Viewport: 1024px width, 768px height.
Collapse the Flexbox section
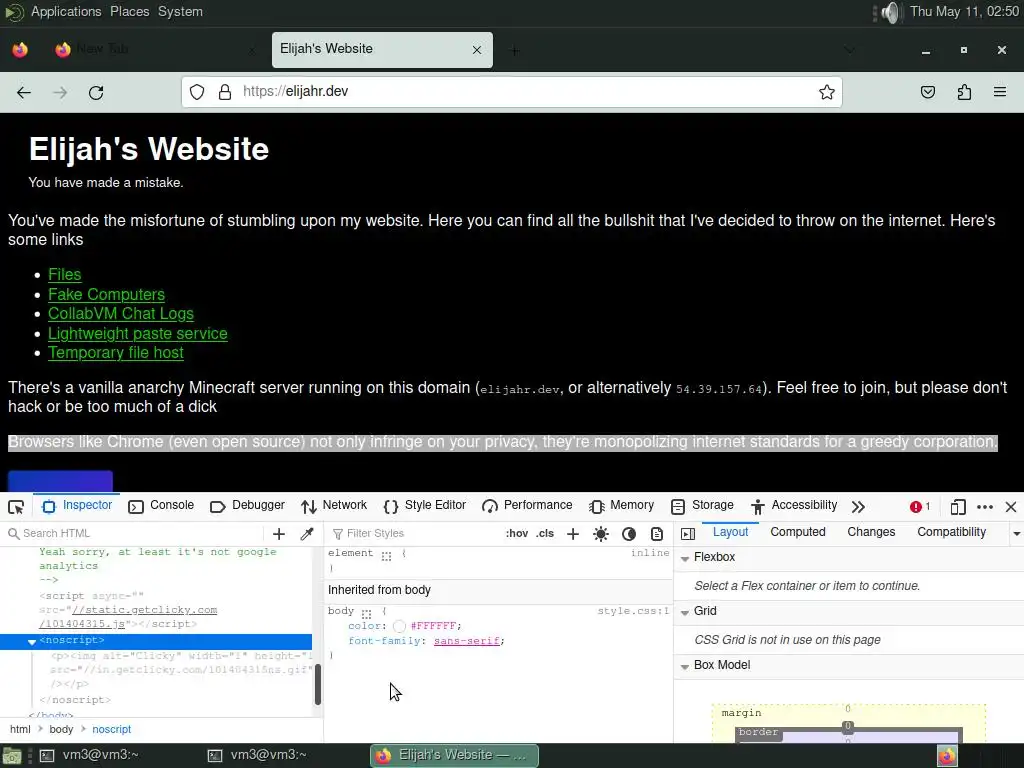684,558
